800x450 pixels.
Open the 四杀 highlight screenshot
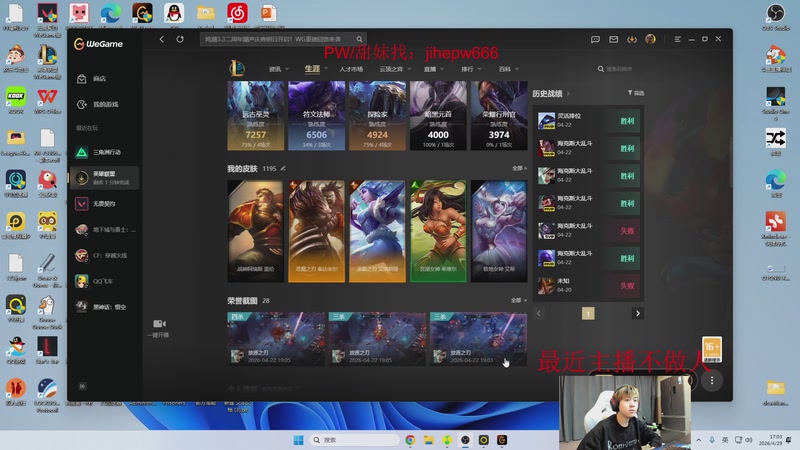(x=276, y=339)
